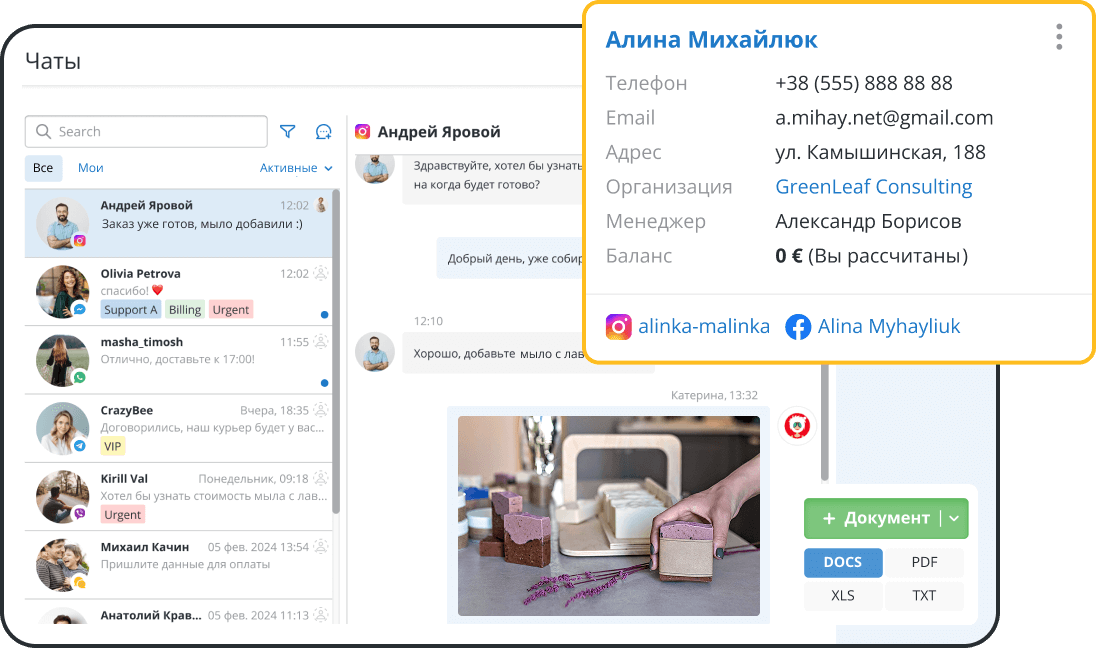Switch to the Все chats tab
The width and height of the screenshot is (1096, 648).
pyautogui.click(x=43, y=167)
